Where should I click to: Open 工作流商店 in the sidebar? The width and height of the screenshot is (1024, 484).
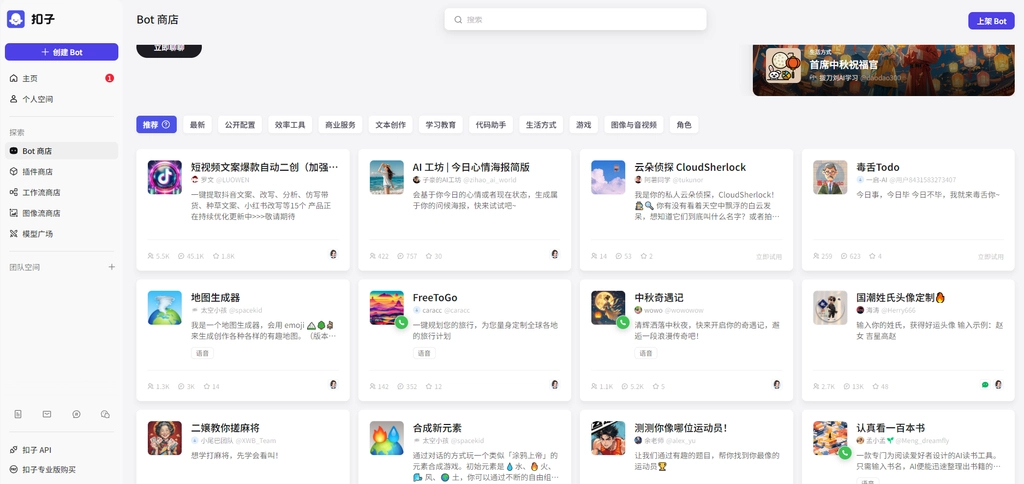[x=61, y=193]
